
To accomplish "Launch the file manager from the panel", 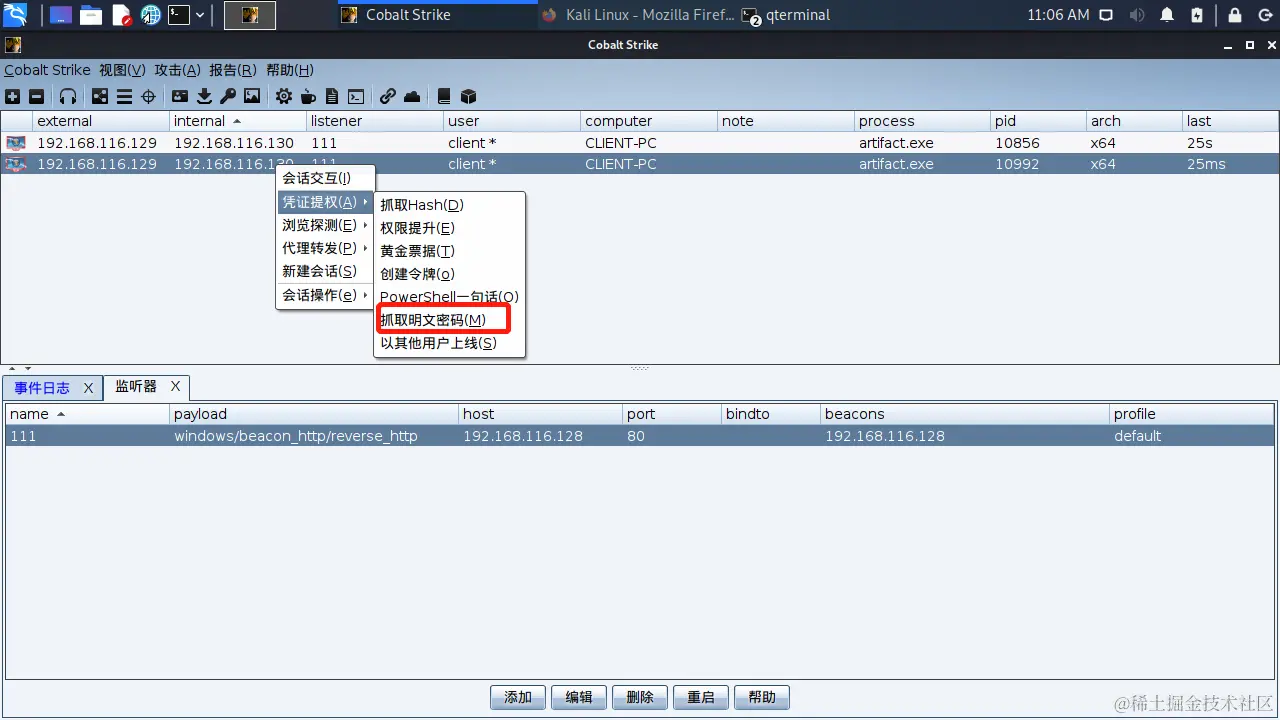I will pyautogui.click(x=91, y=15).
